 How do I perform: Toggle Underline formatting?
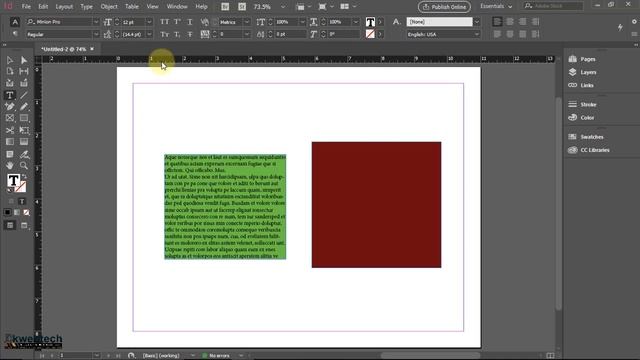pyautogui.click(x=190, y=22)
